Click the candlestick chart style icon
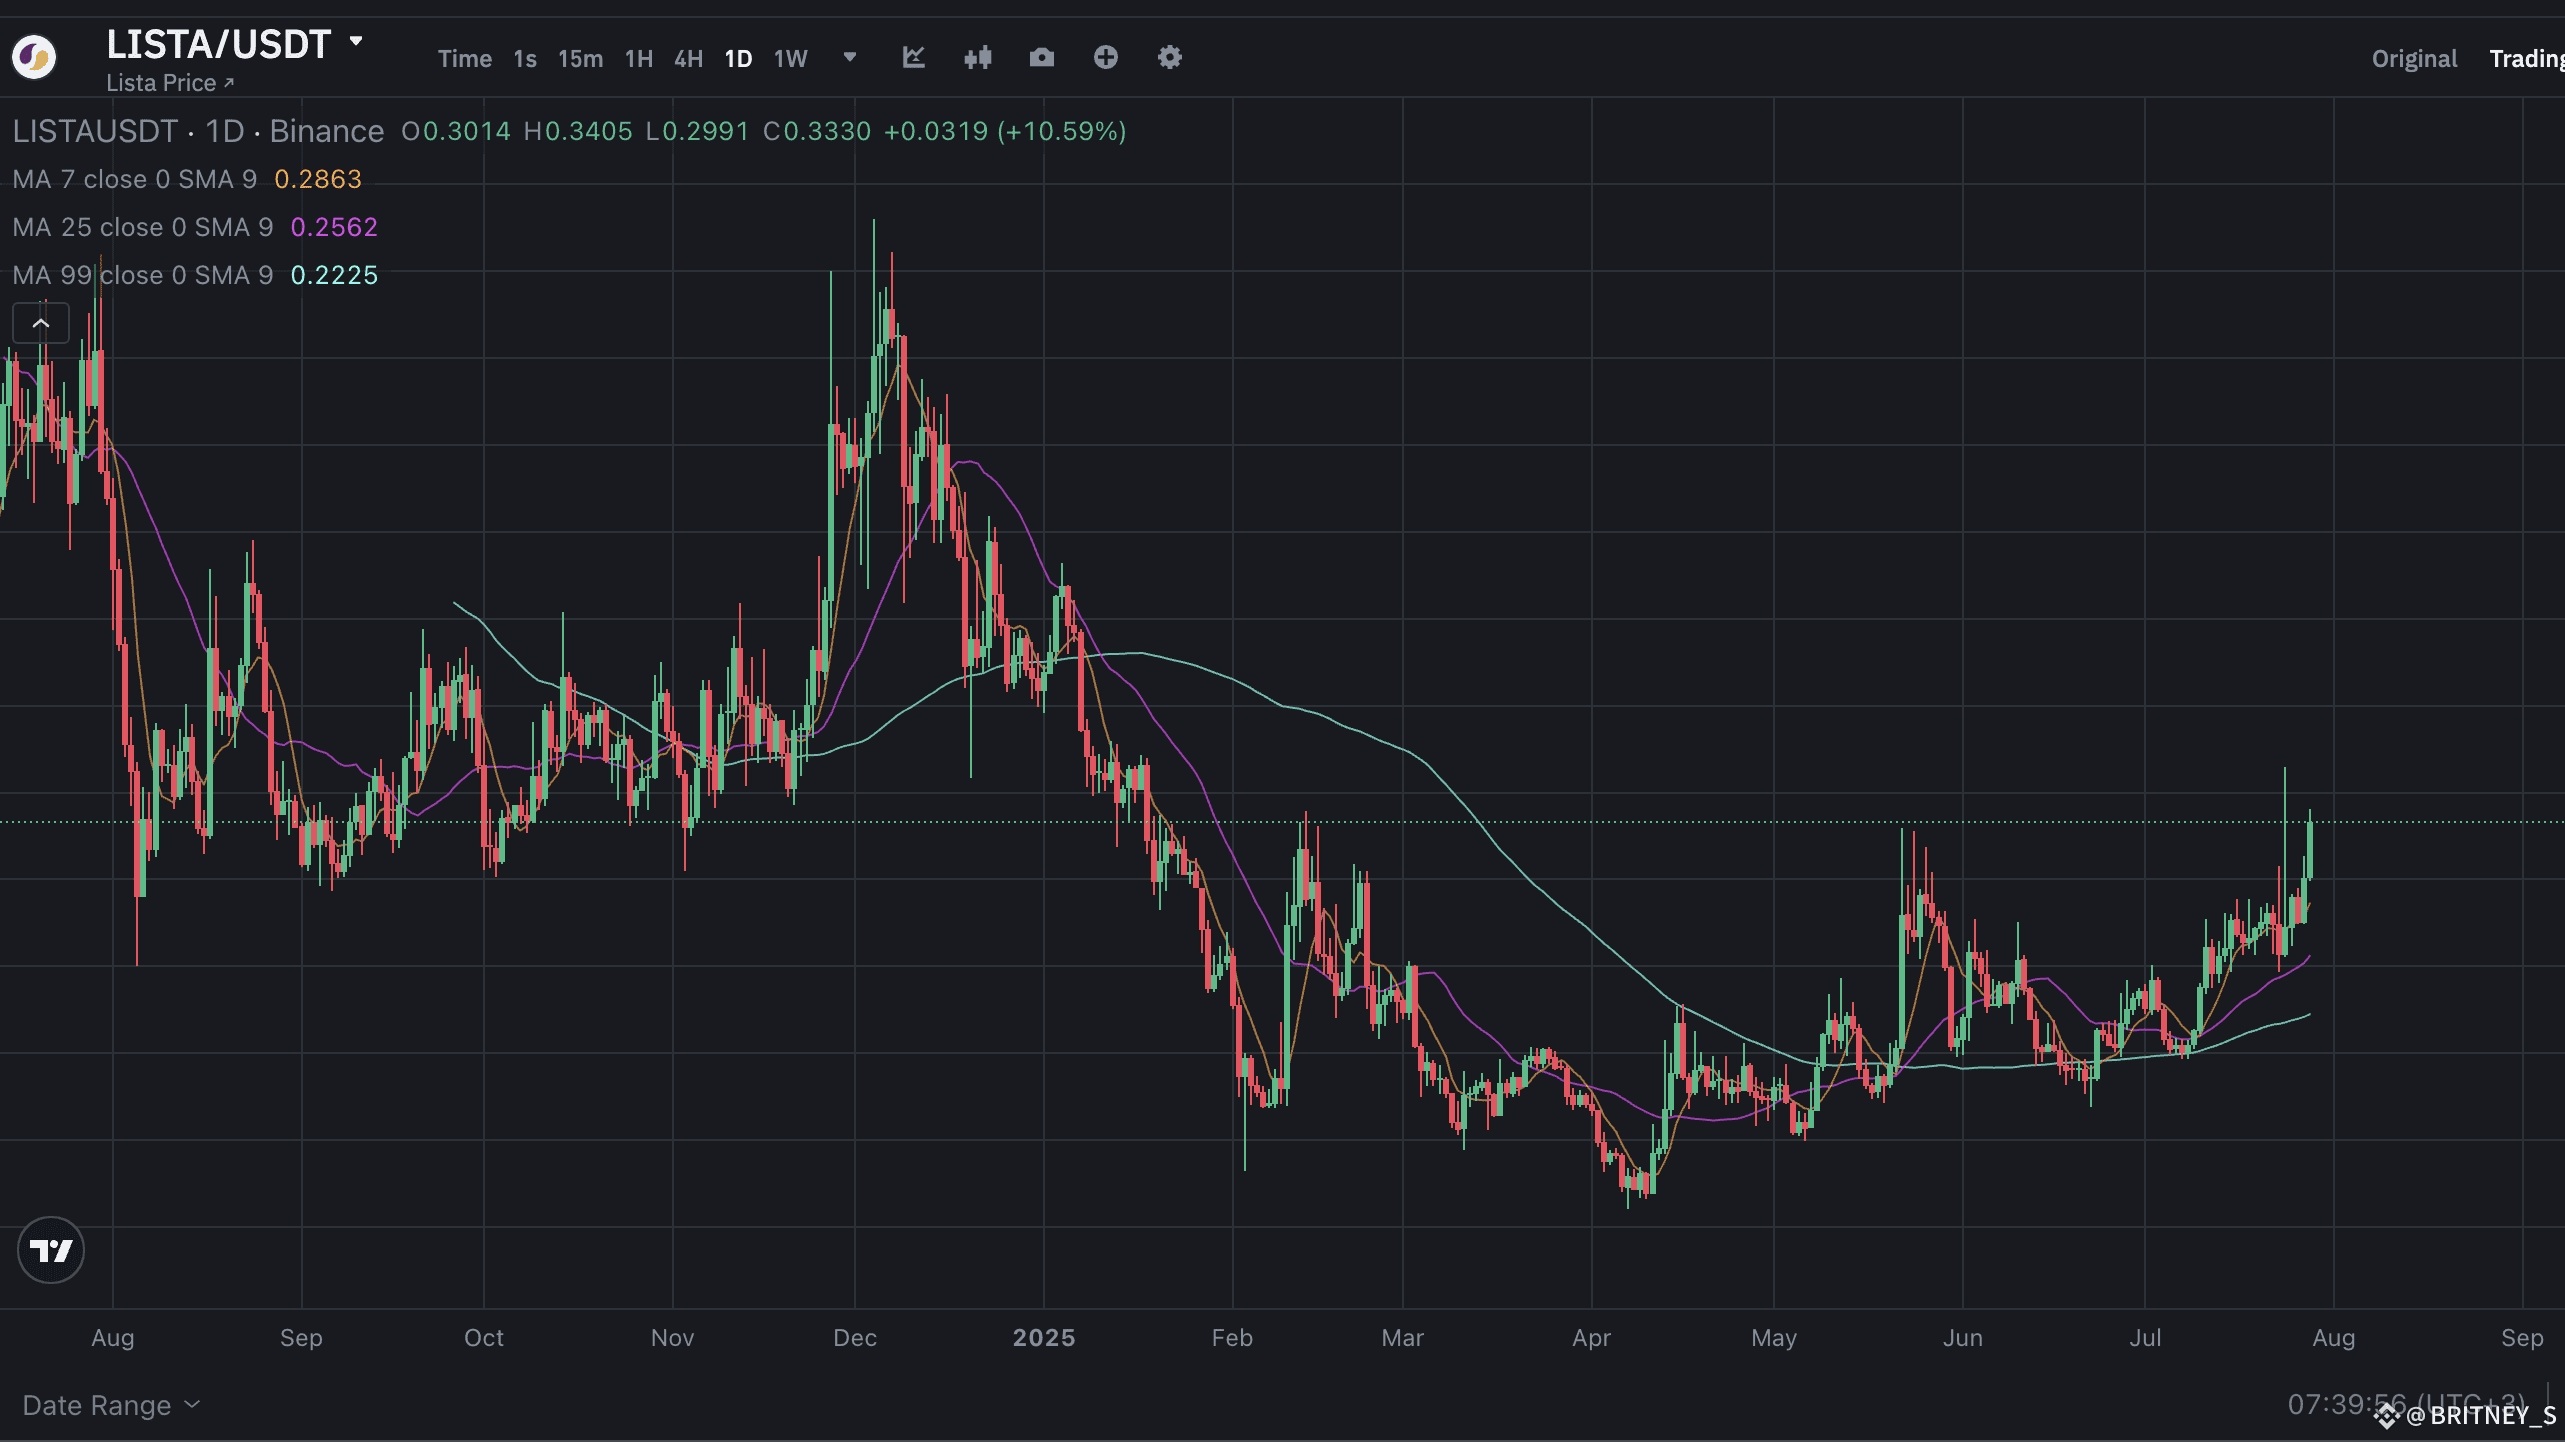2565x1442 pixels. [977, 58]
